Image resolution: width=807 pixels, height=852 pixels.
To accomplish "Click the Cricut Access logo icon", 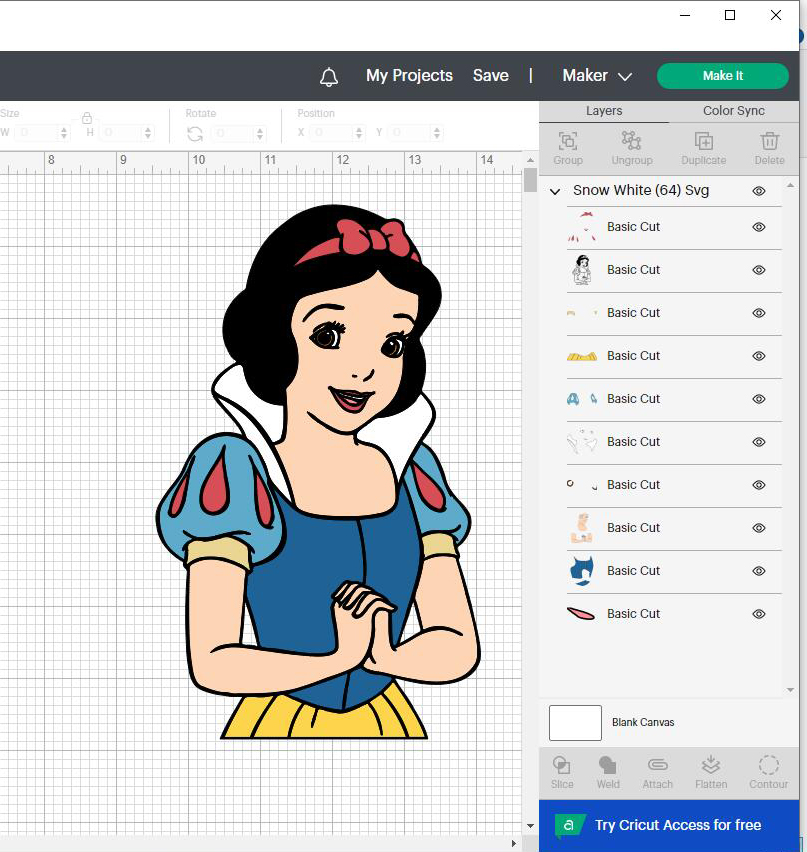I will coord(570,825).
